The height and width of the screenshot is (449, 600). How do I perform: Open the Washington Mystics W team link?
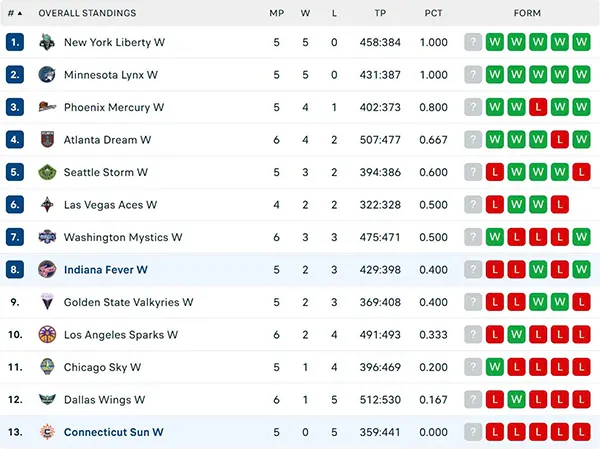click(123, 237)
